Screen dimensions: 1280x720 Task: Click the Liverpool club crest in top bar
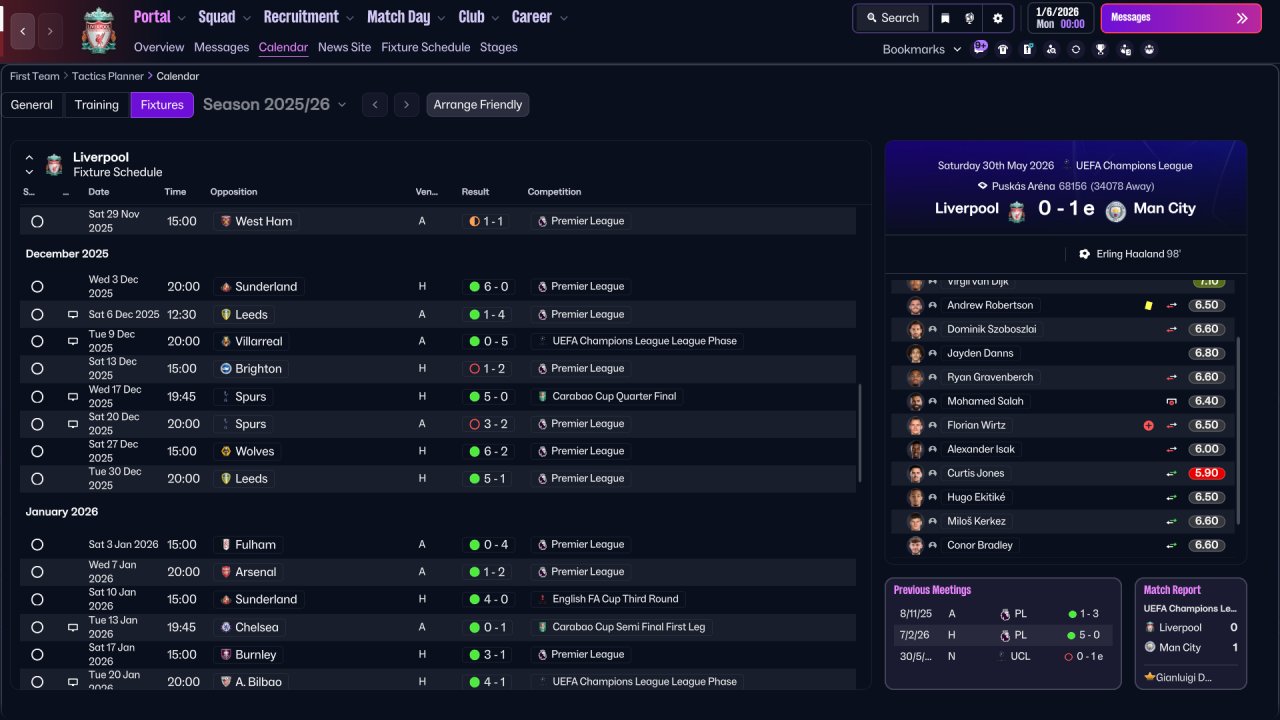(x=98, y=30)
